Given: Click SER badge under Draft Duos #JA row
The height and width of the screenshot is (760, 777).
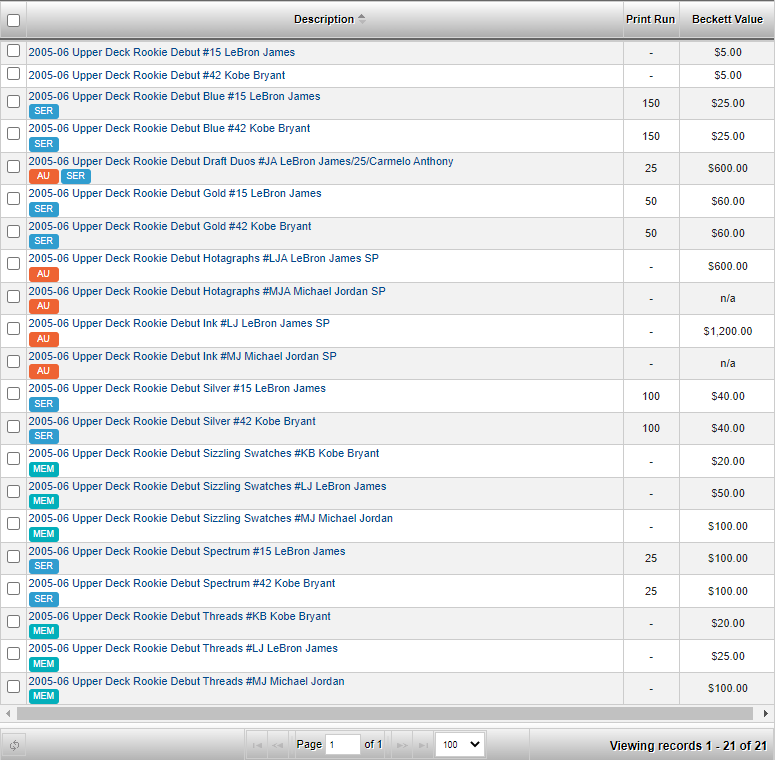Looking at the screenshot, I should click(x=76, y=176).
